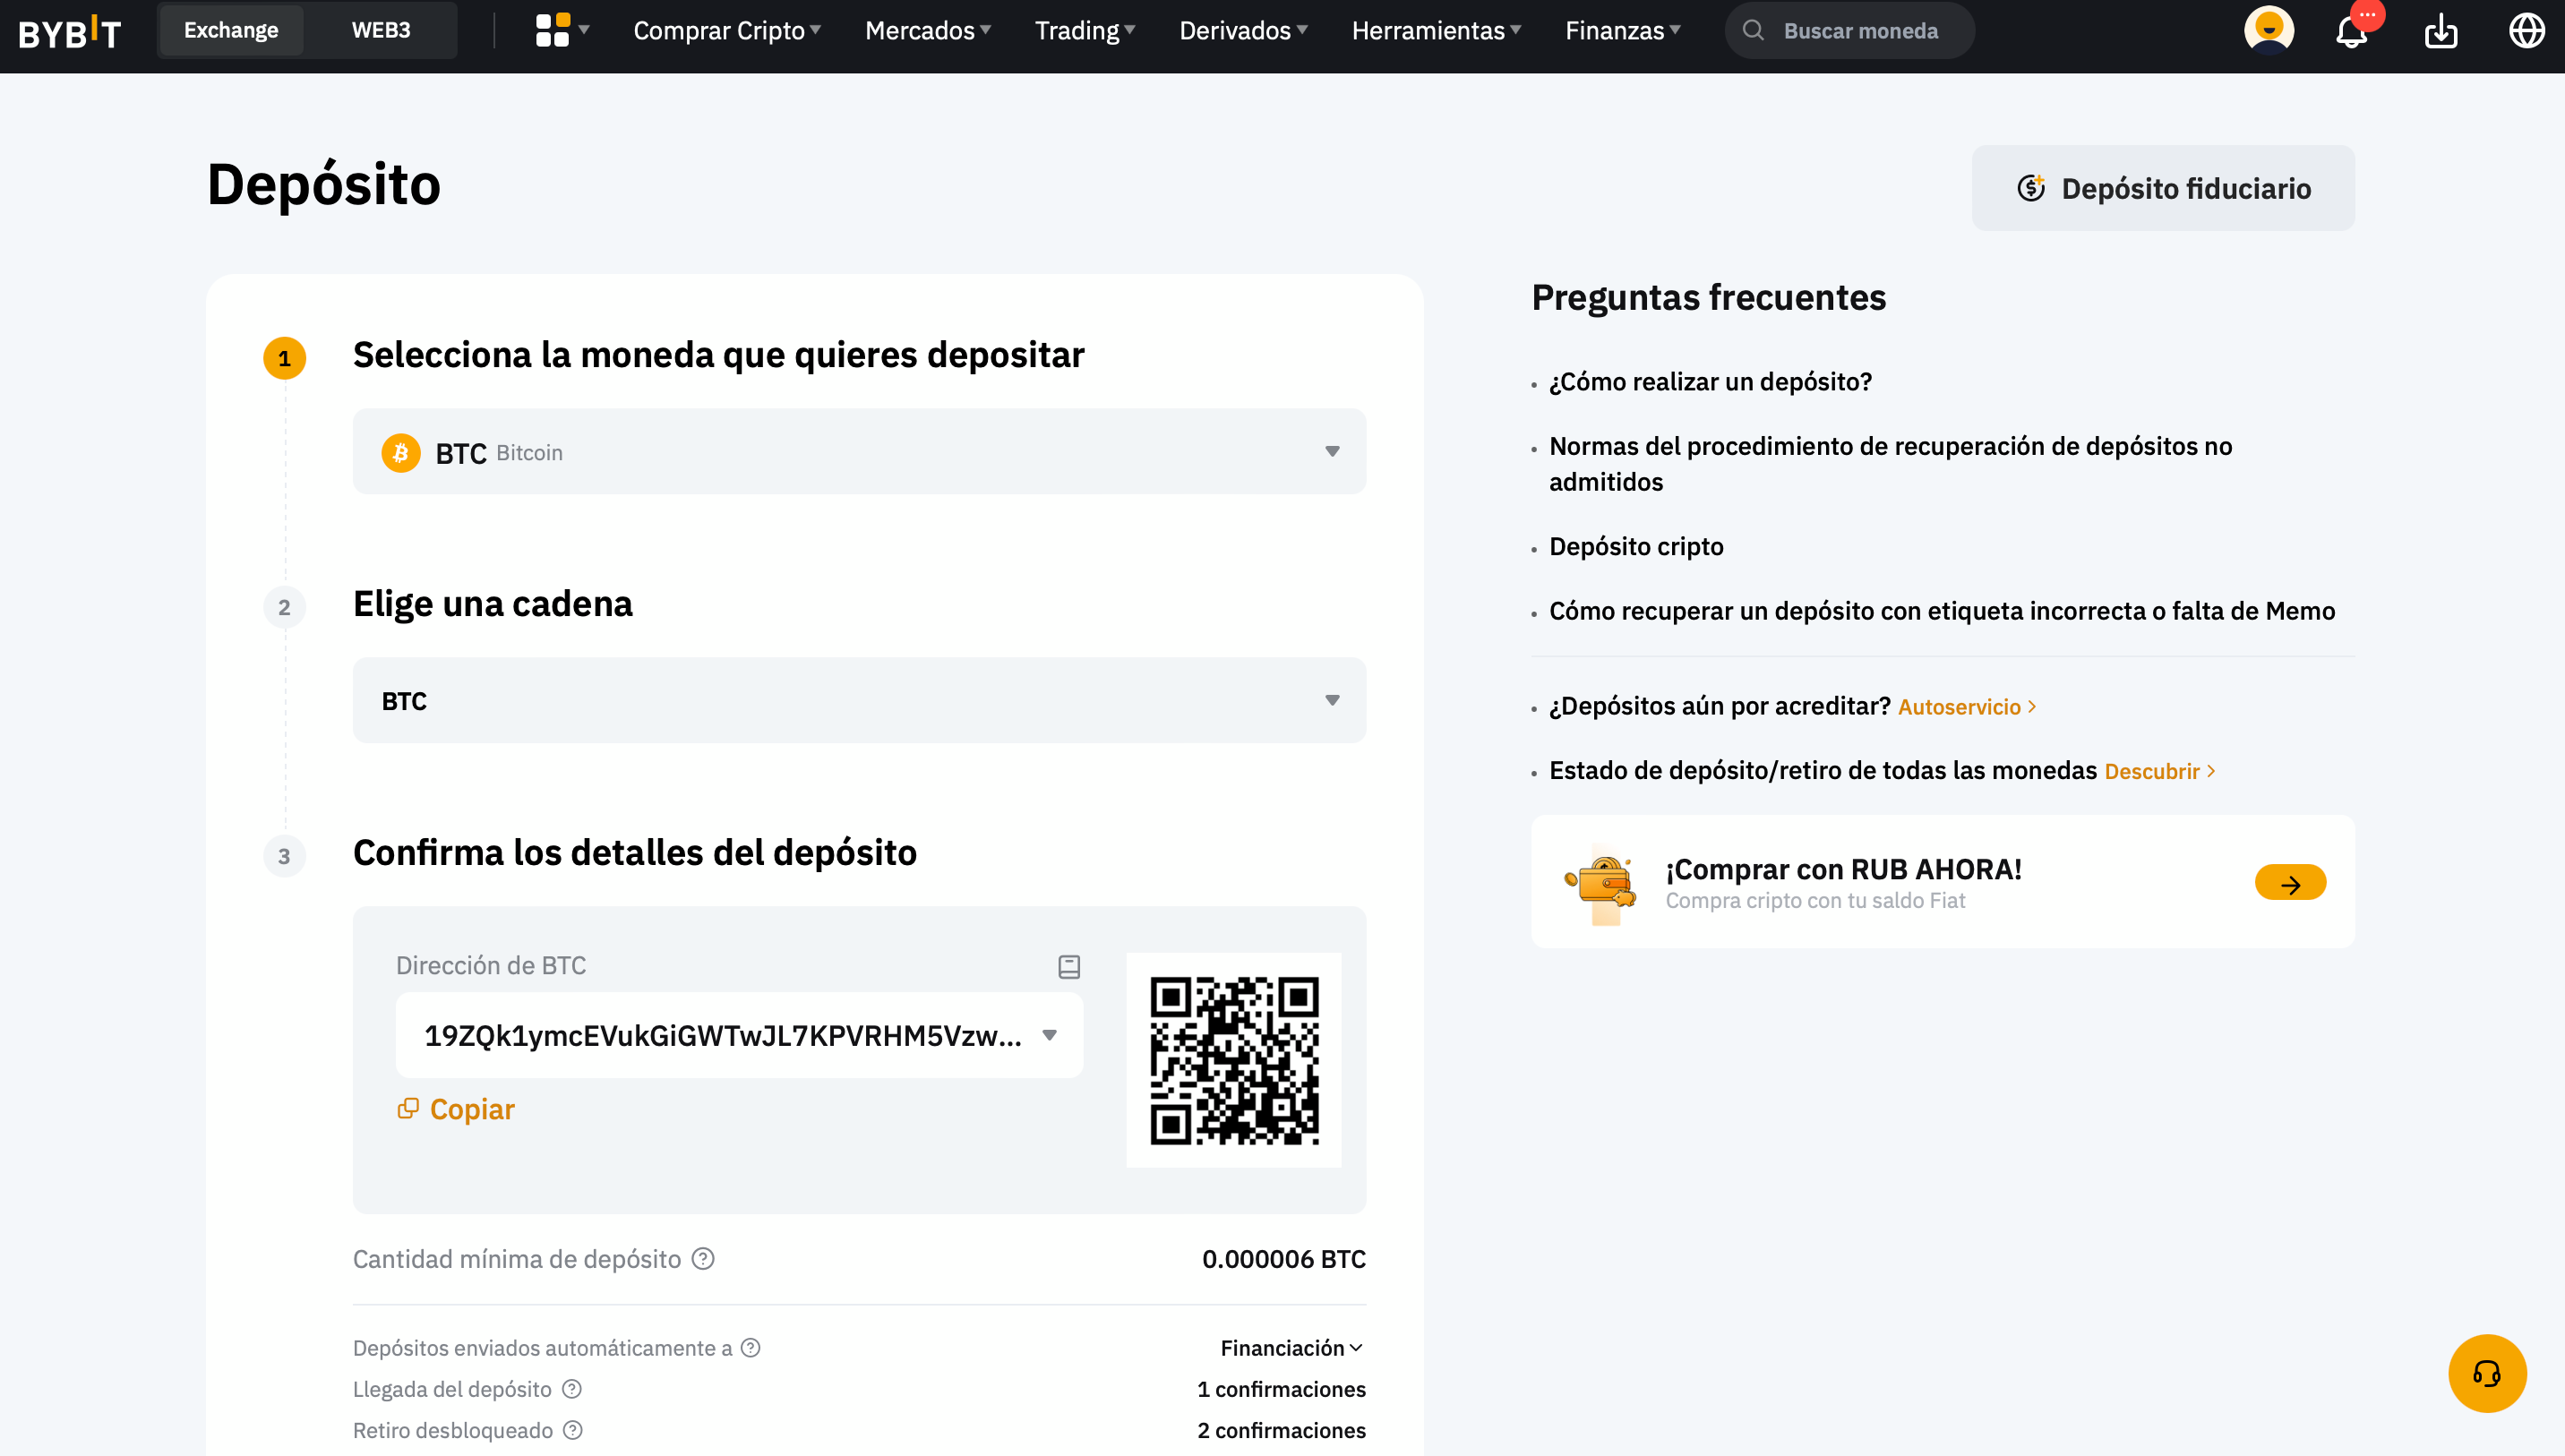The width and height of the screenshot is (2565, 1456).
Task: Open the notifications bell
Action: pyautogui.click(x=2351, y=32)
